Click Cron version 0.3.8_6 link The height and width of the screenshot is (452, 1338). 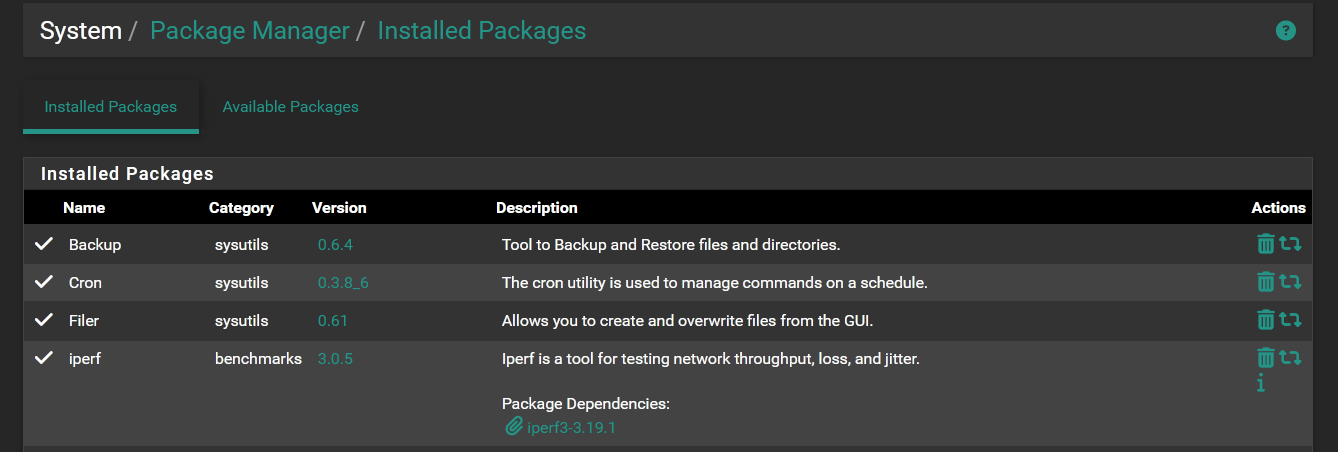[343, 283]
